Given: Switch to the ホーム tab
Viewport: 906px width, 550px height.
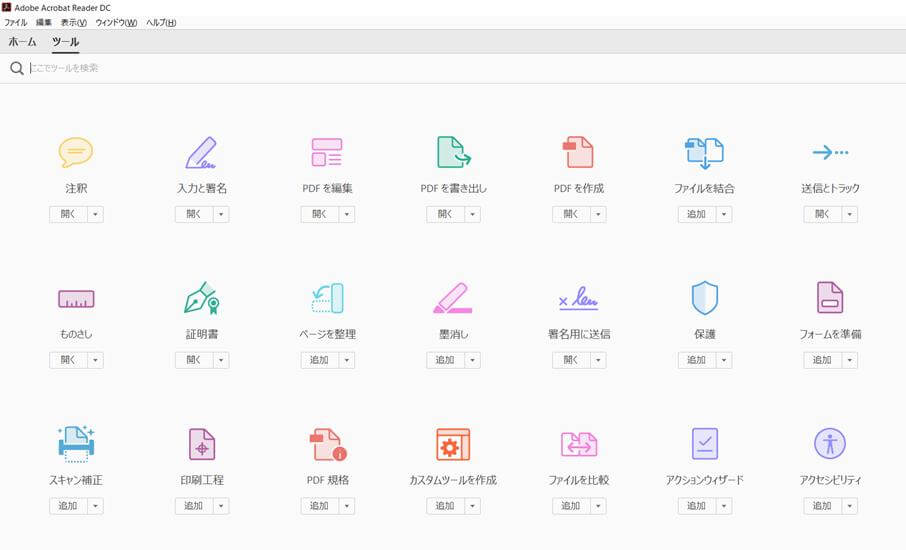Looking at the screenshot, I should tap(22, 42).
